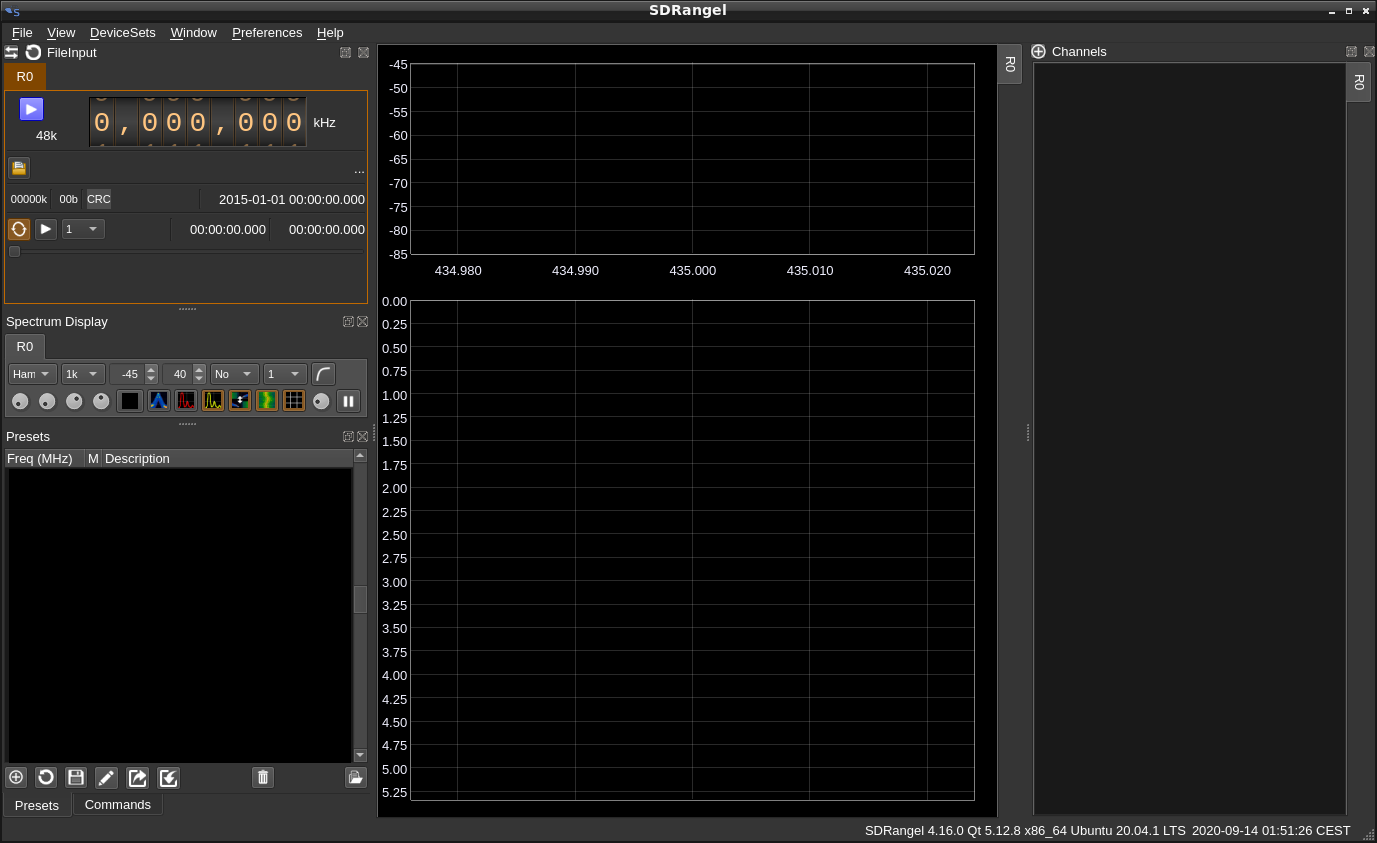This screenshot has width=1377, height=843.
Task: Switch to the Commands tab
Action: tap(118, 804)
